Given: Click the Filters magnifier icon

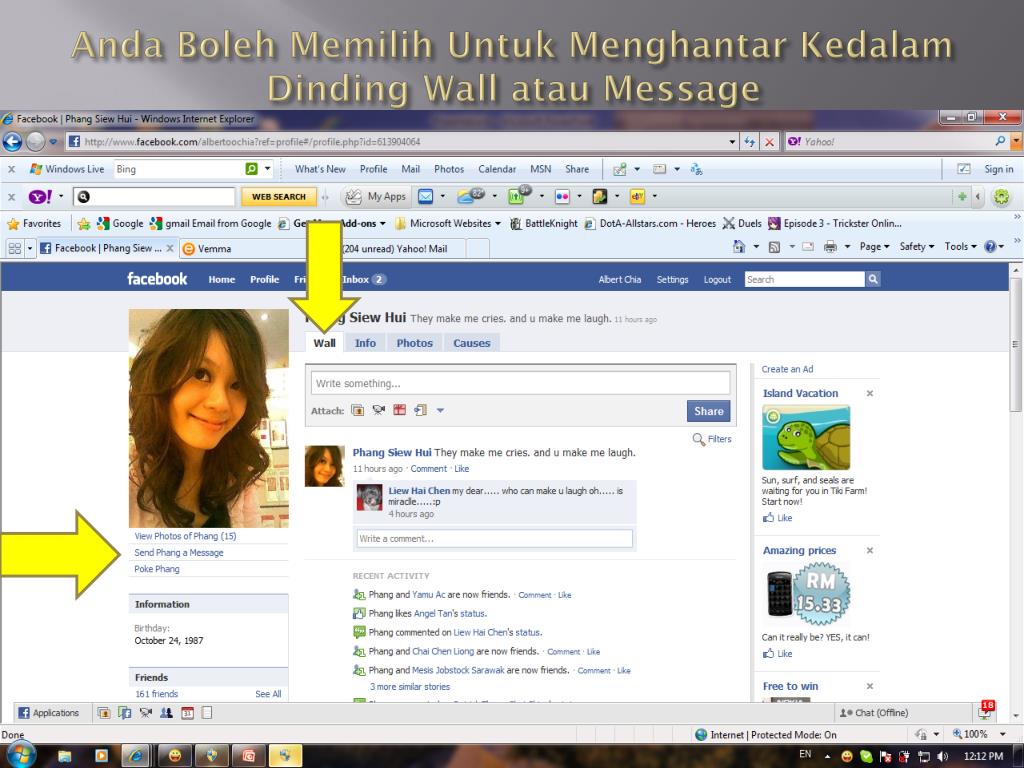Looking at the screenshot, I should 698,440.
